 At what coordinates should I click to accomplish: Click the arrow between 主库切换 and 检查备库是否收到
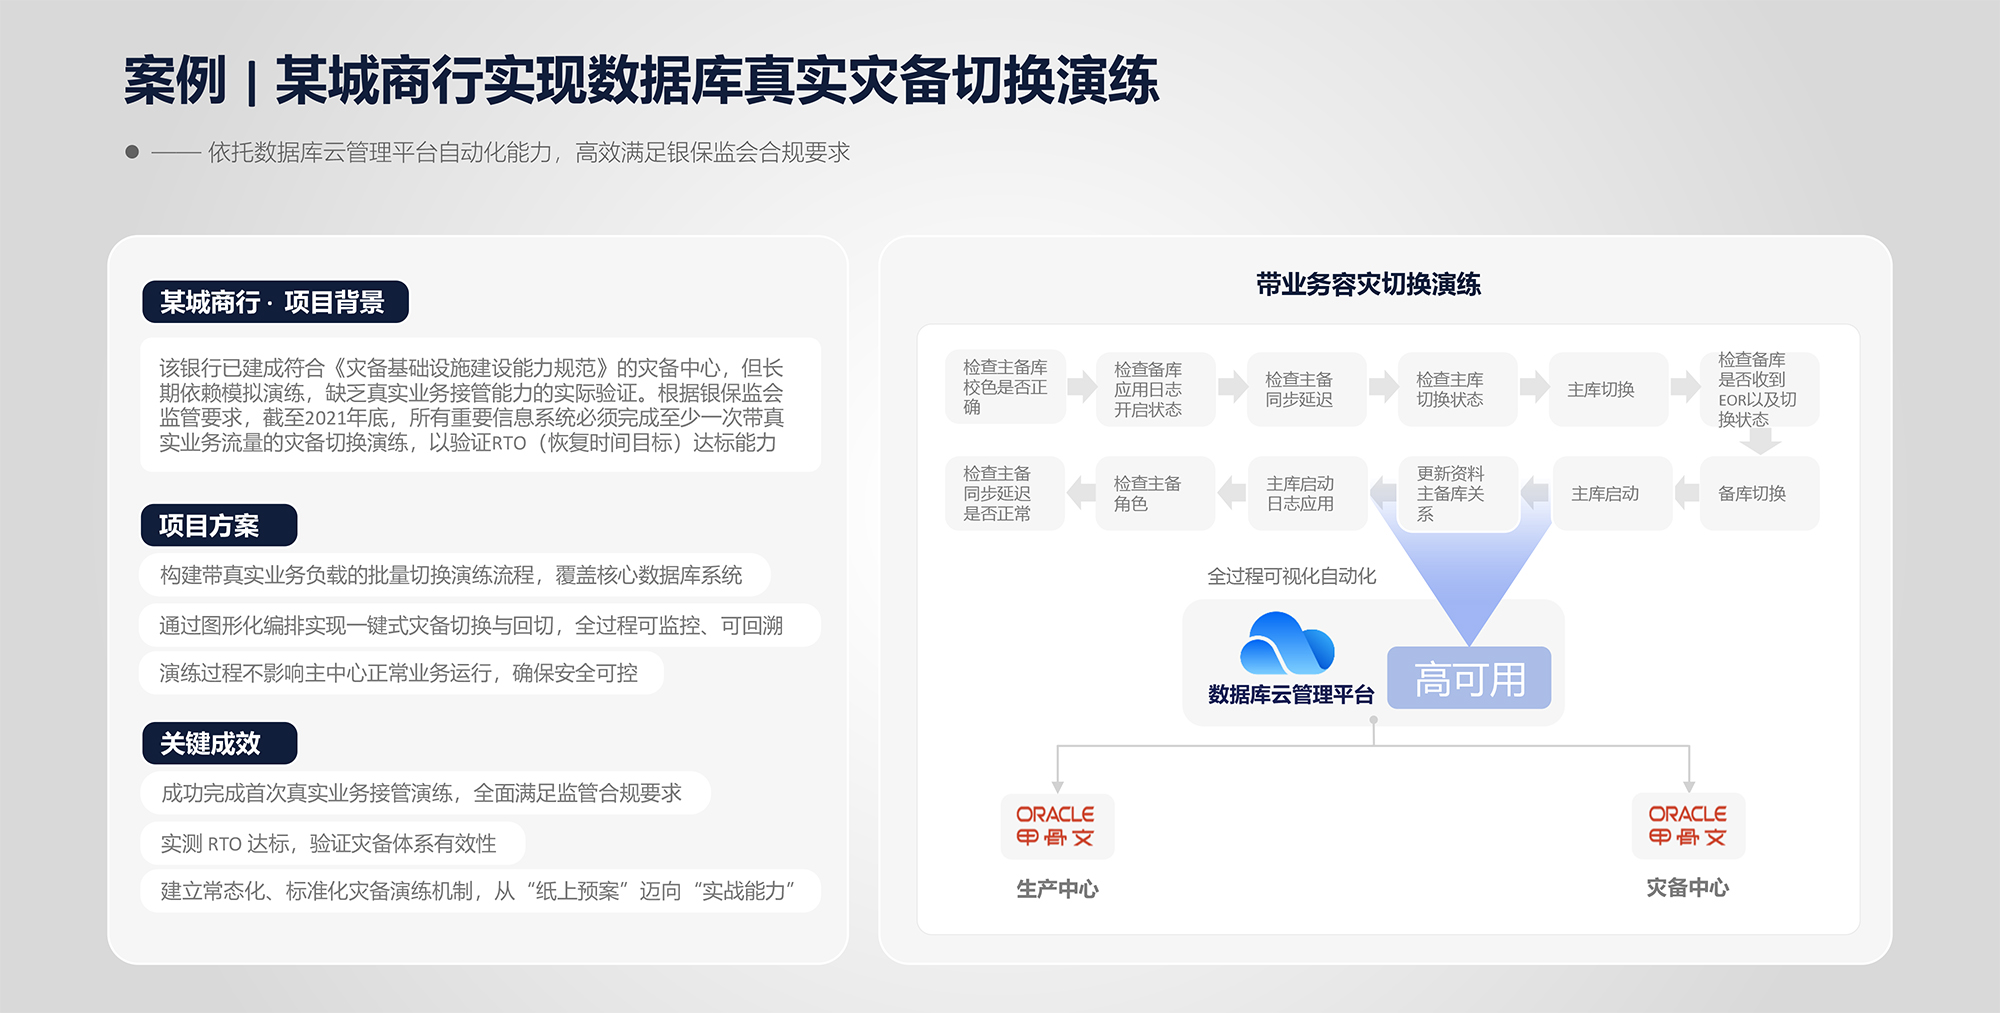[1684, 387]
